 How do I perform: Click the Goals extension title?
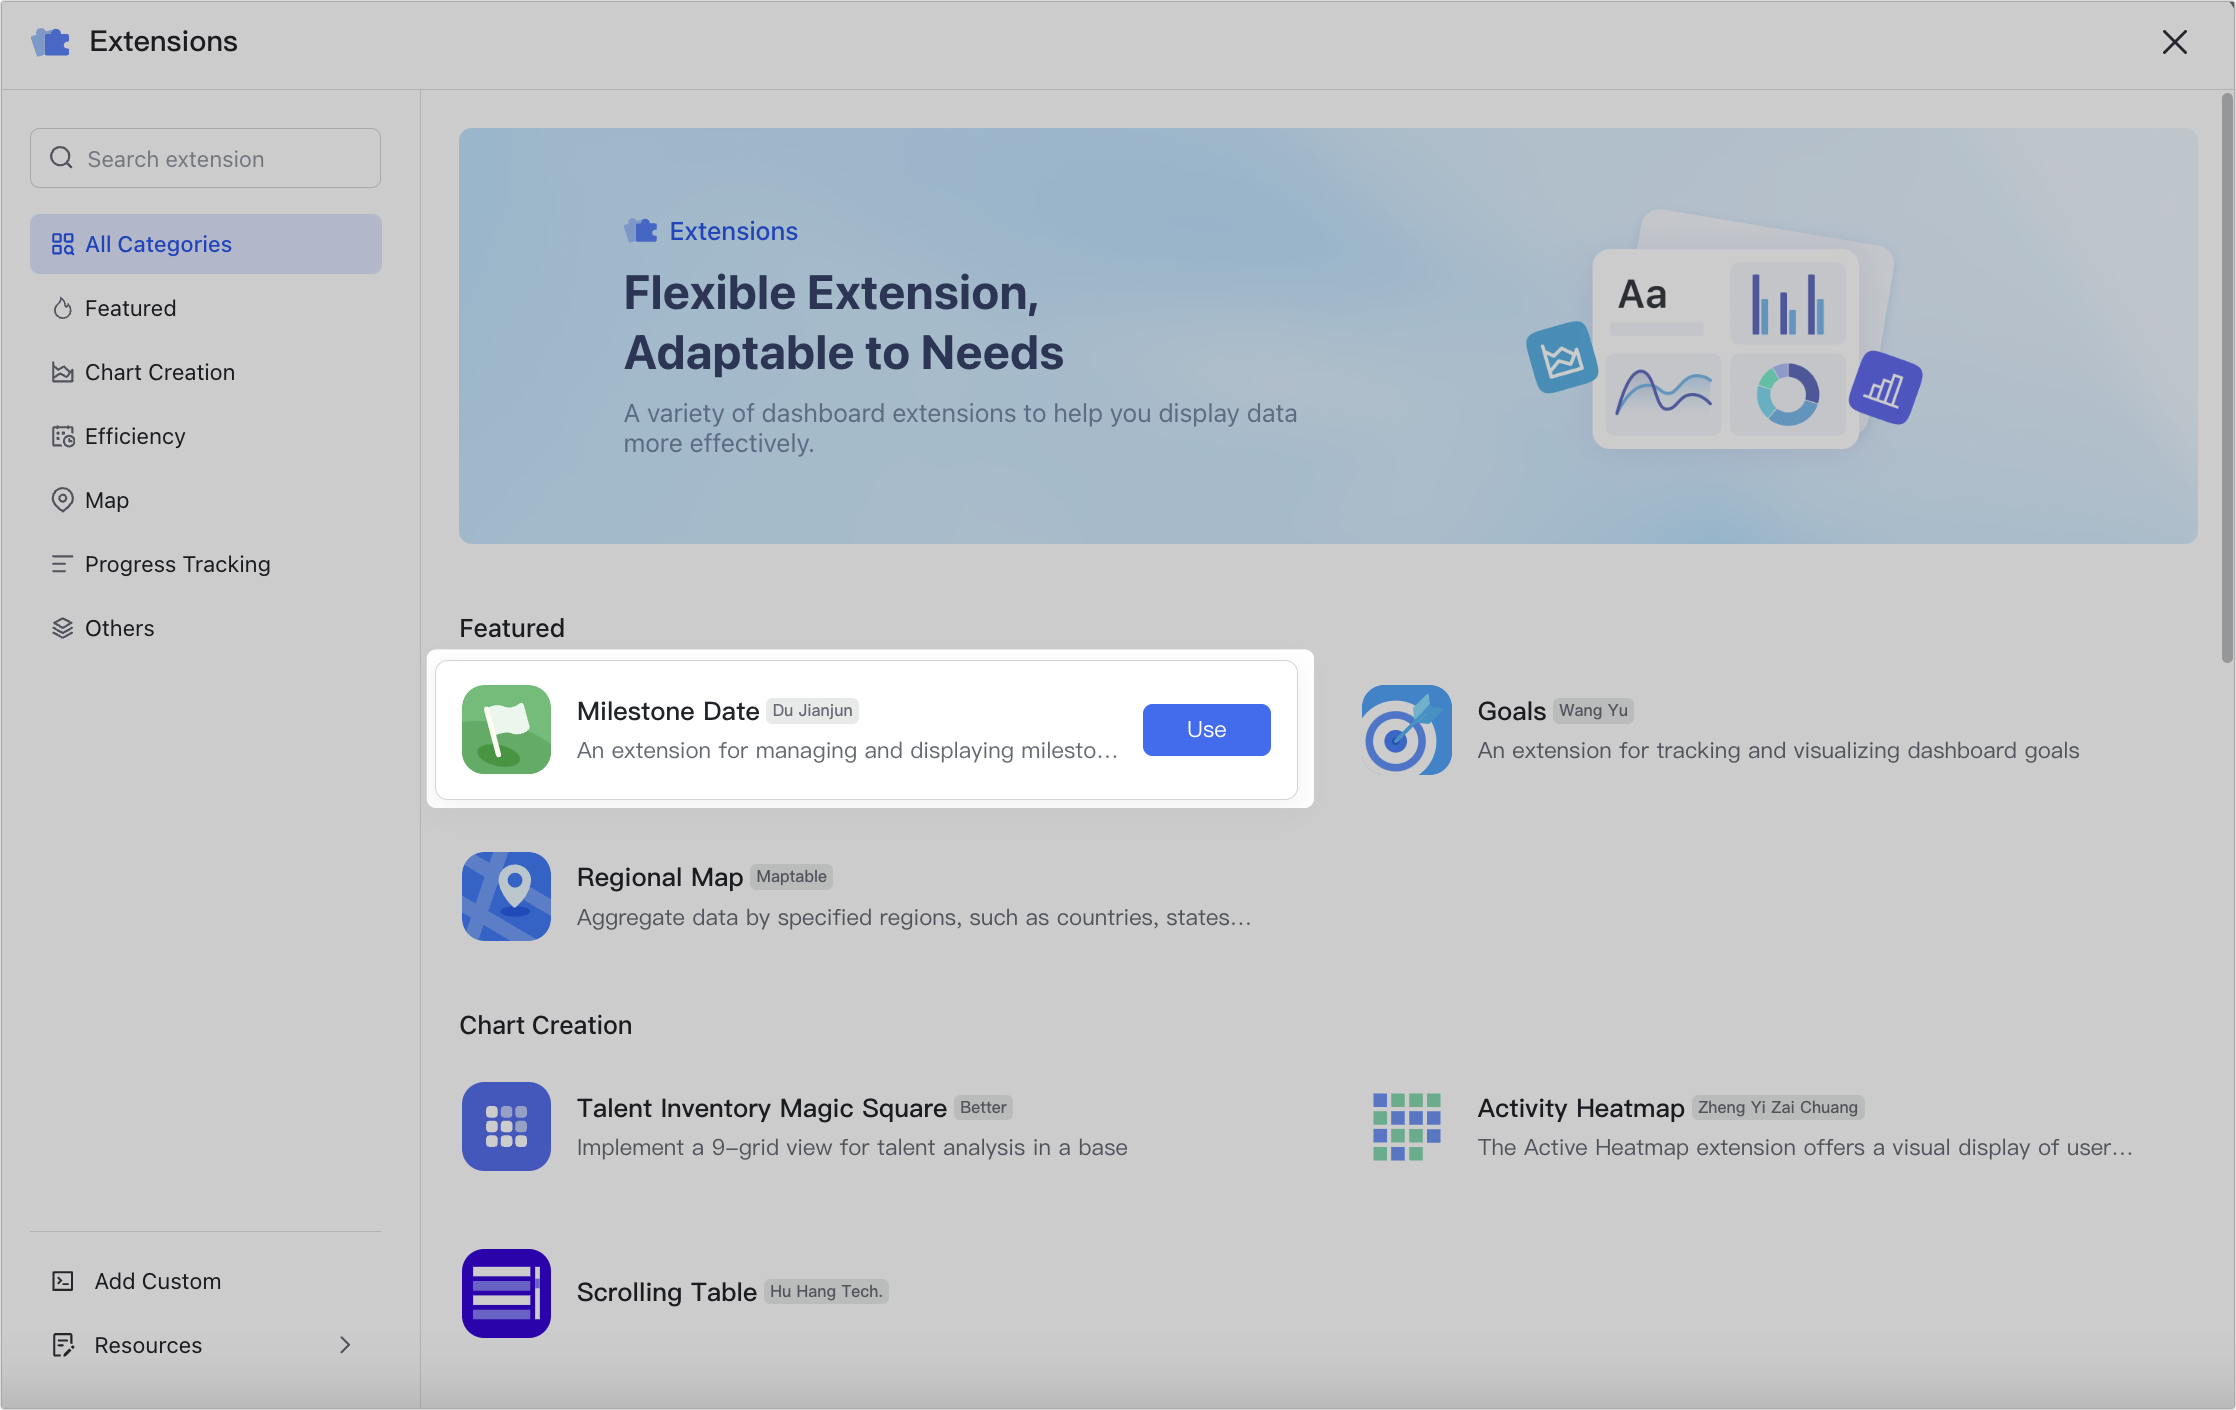pos(1511,711)
